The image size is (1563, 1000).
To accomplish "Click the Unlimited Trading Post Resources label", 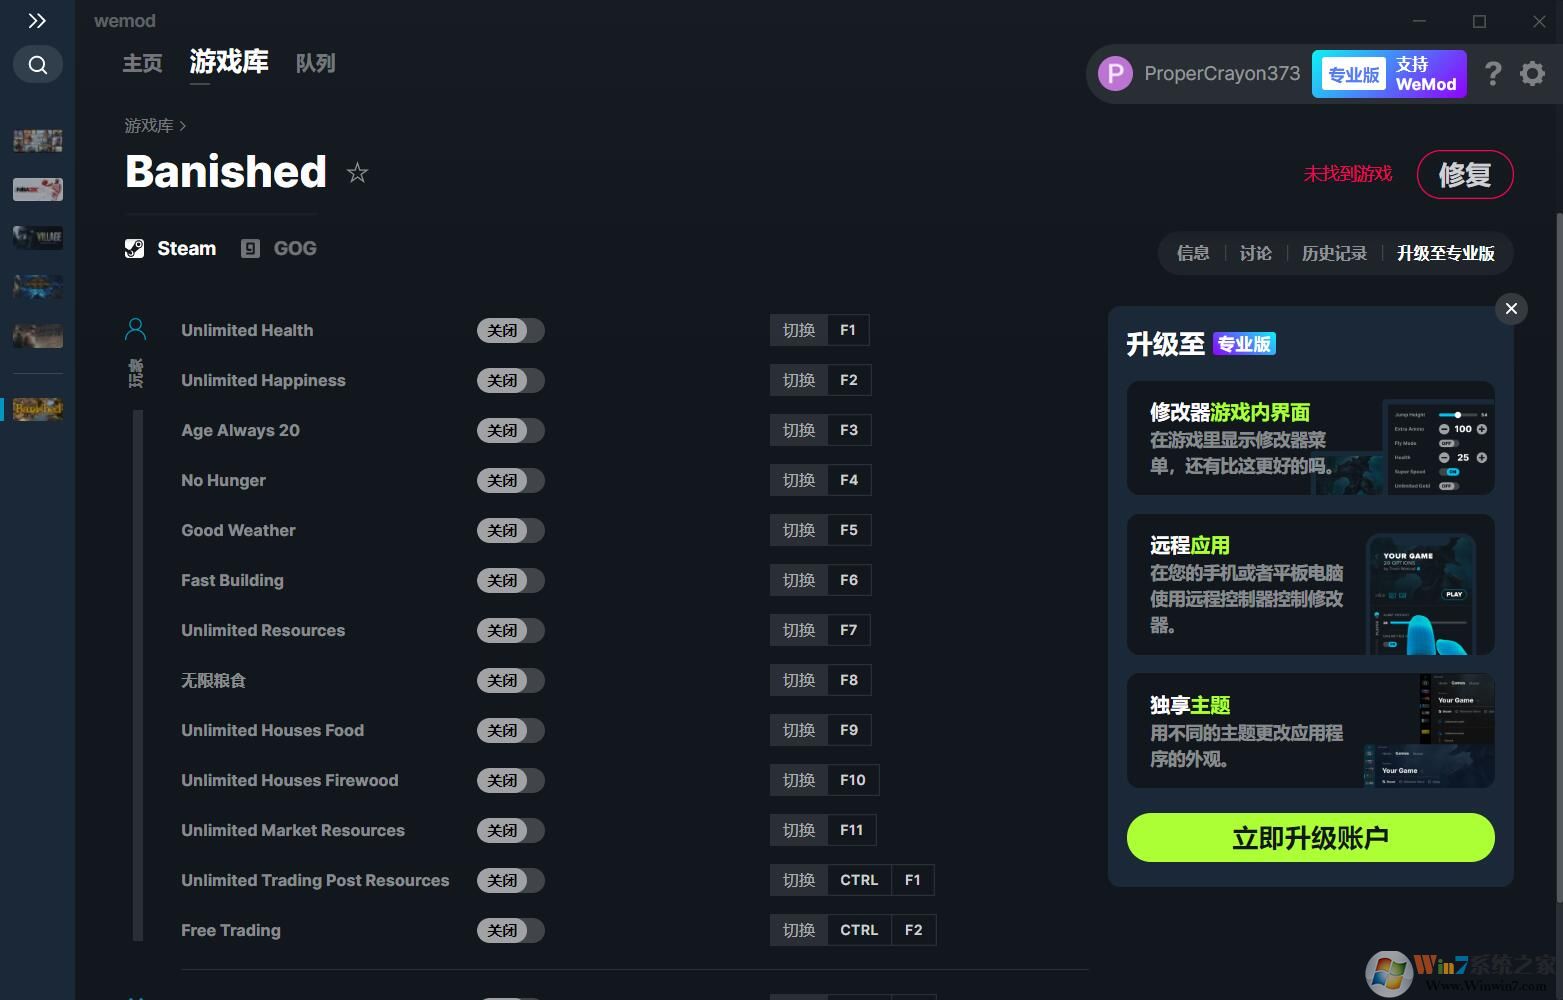I will click(315, 881).
